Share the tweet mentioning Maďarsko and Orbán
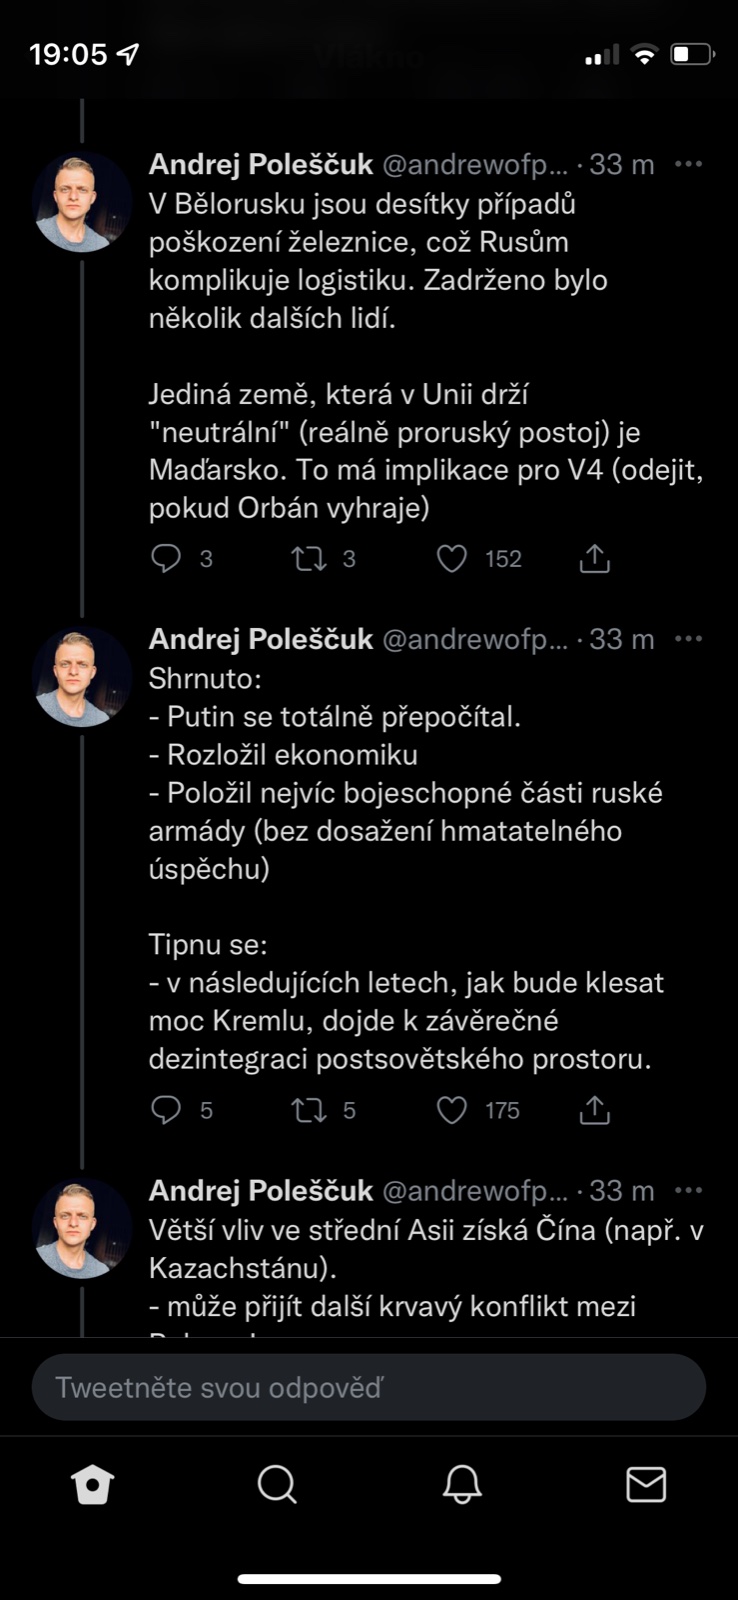 594,558
